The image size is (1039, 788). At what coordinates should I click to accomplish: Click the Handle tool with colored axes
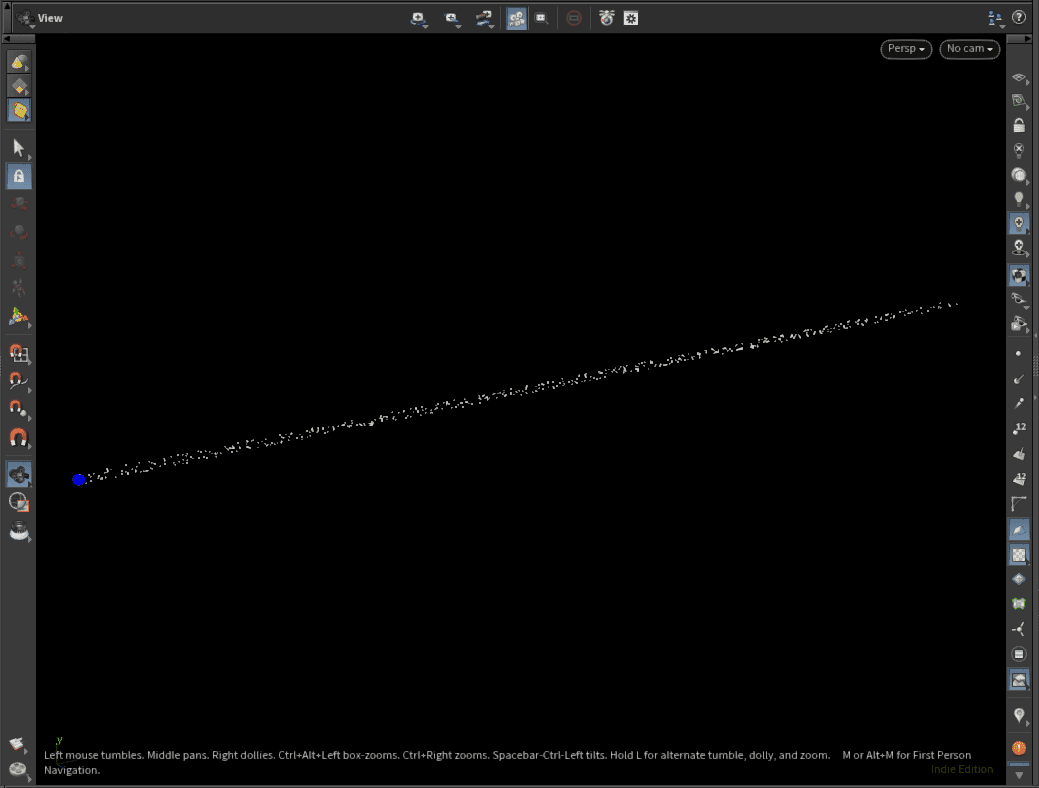(18, 316)
